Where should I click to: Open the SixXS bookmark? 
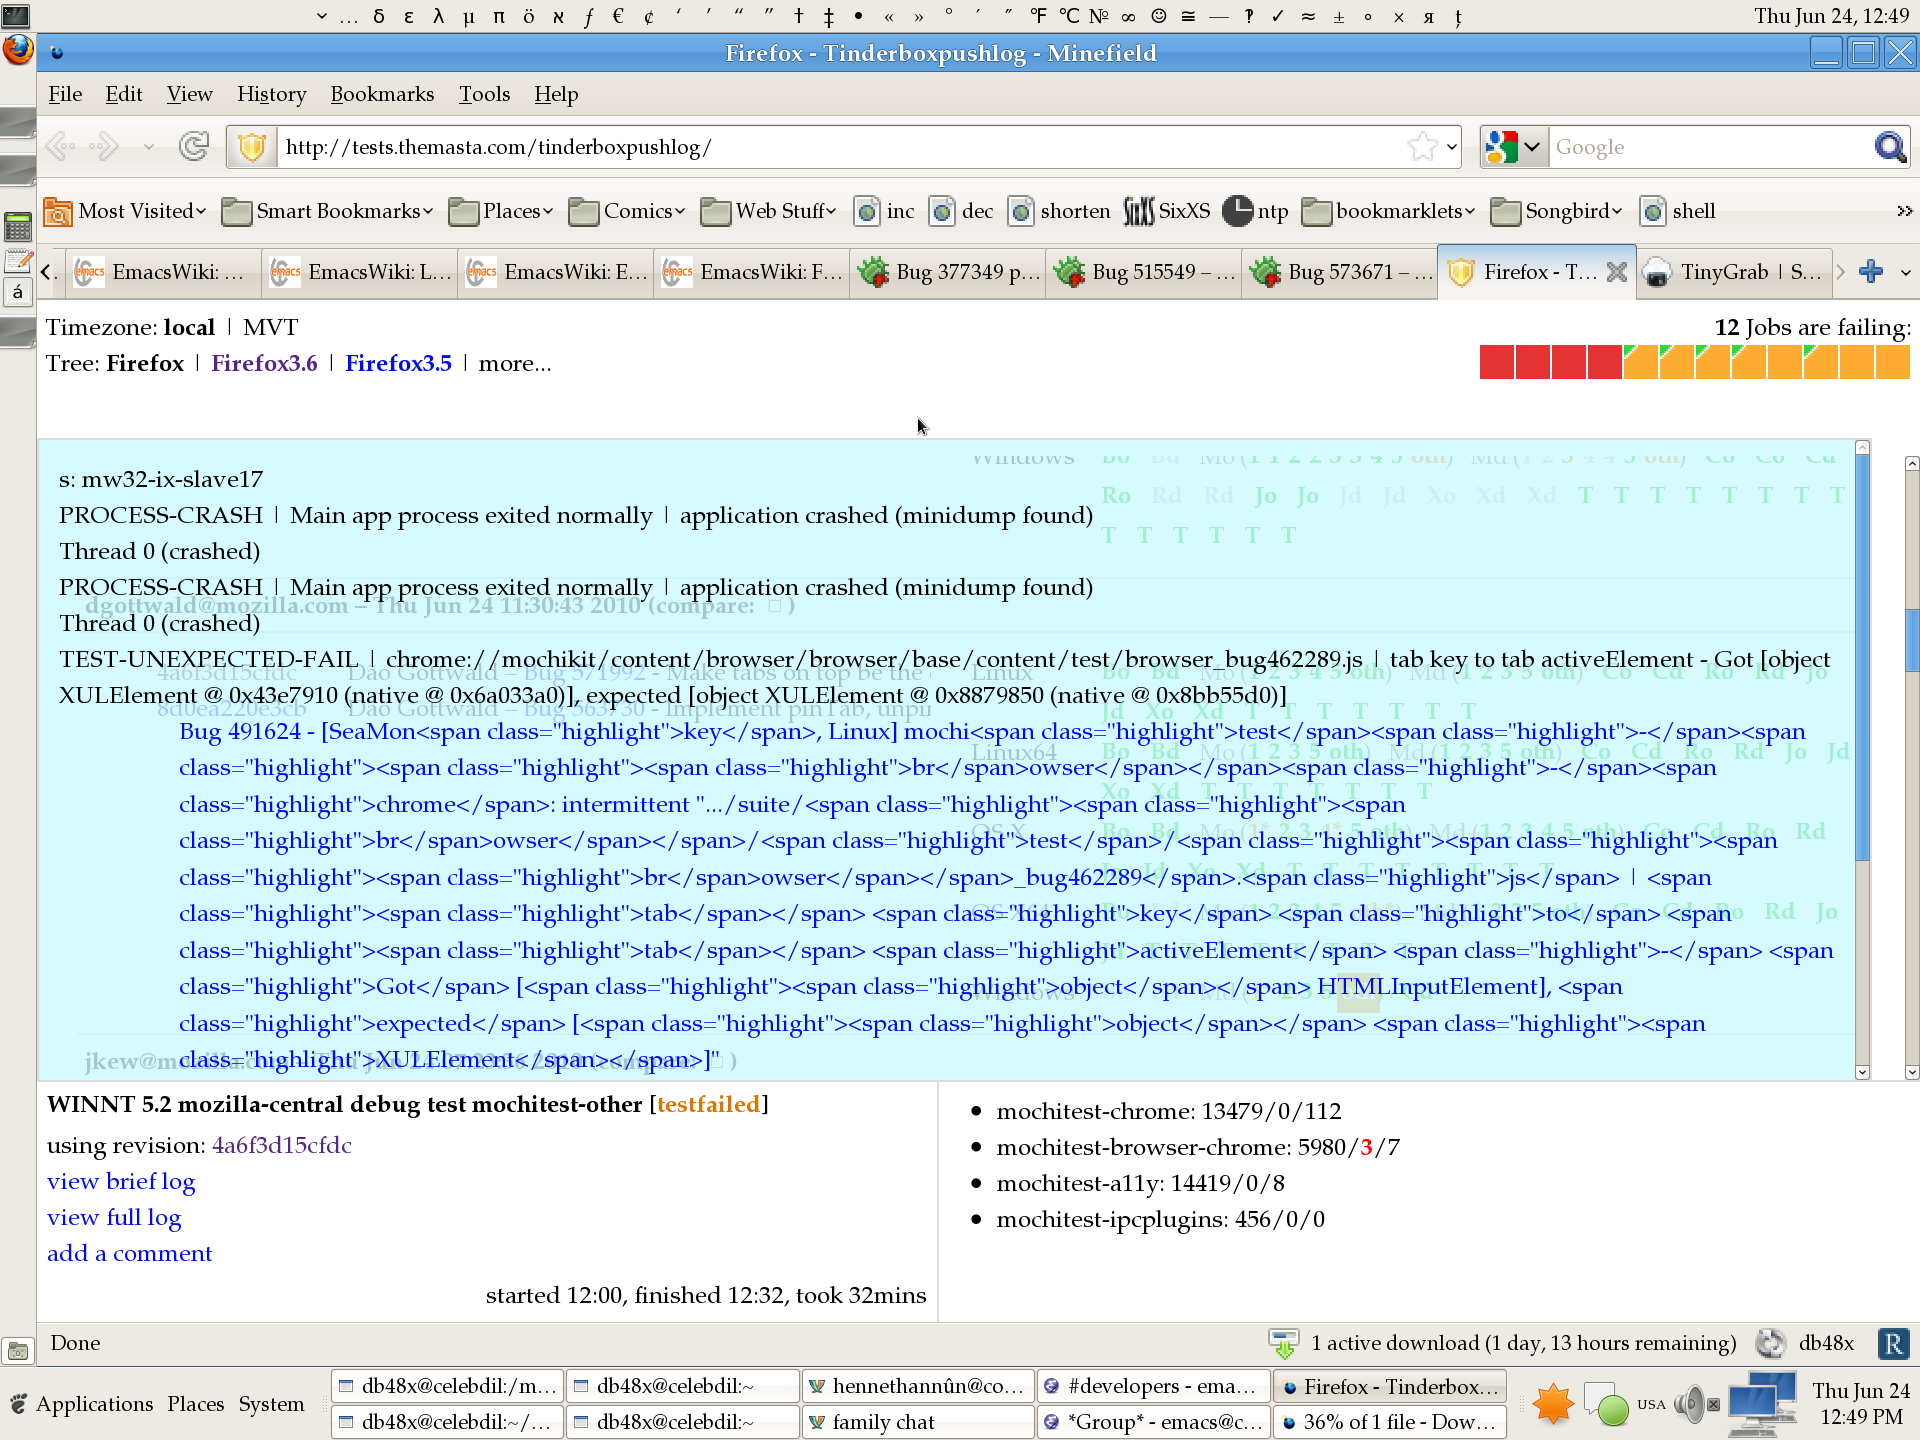click(1166, 211)
